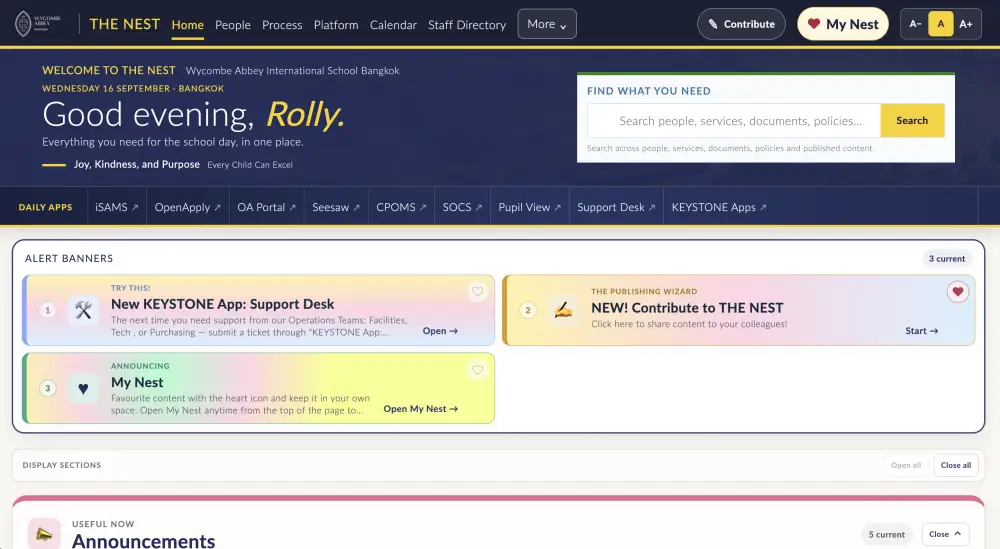The height and width of the screenshot is (549, 1000).
Task: Click the Announcements heading
Action: 143,541
